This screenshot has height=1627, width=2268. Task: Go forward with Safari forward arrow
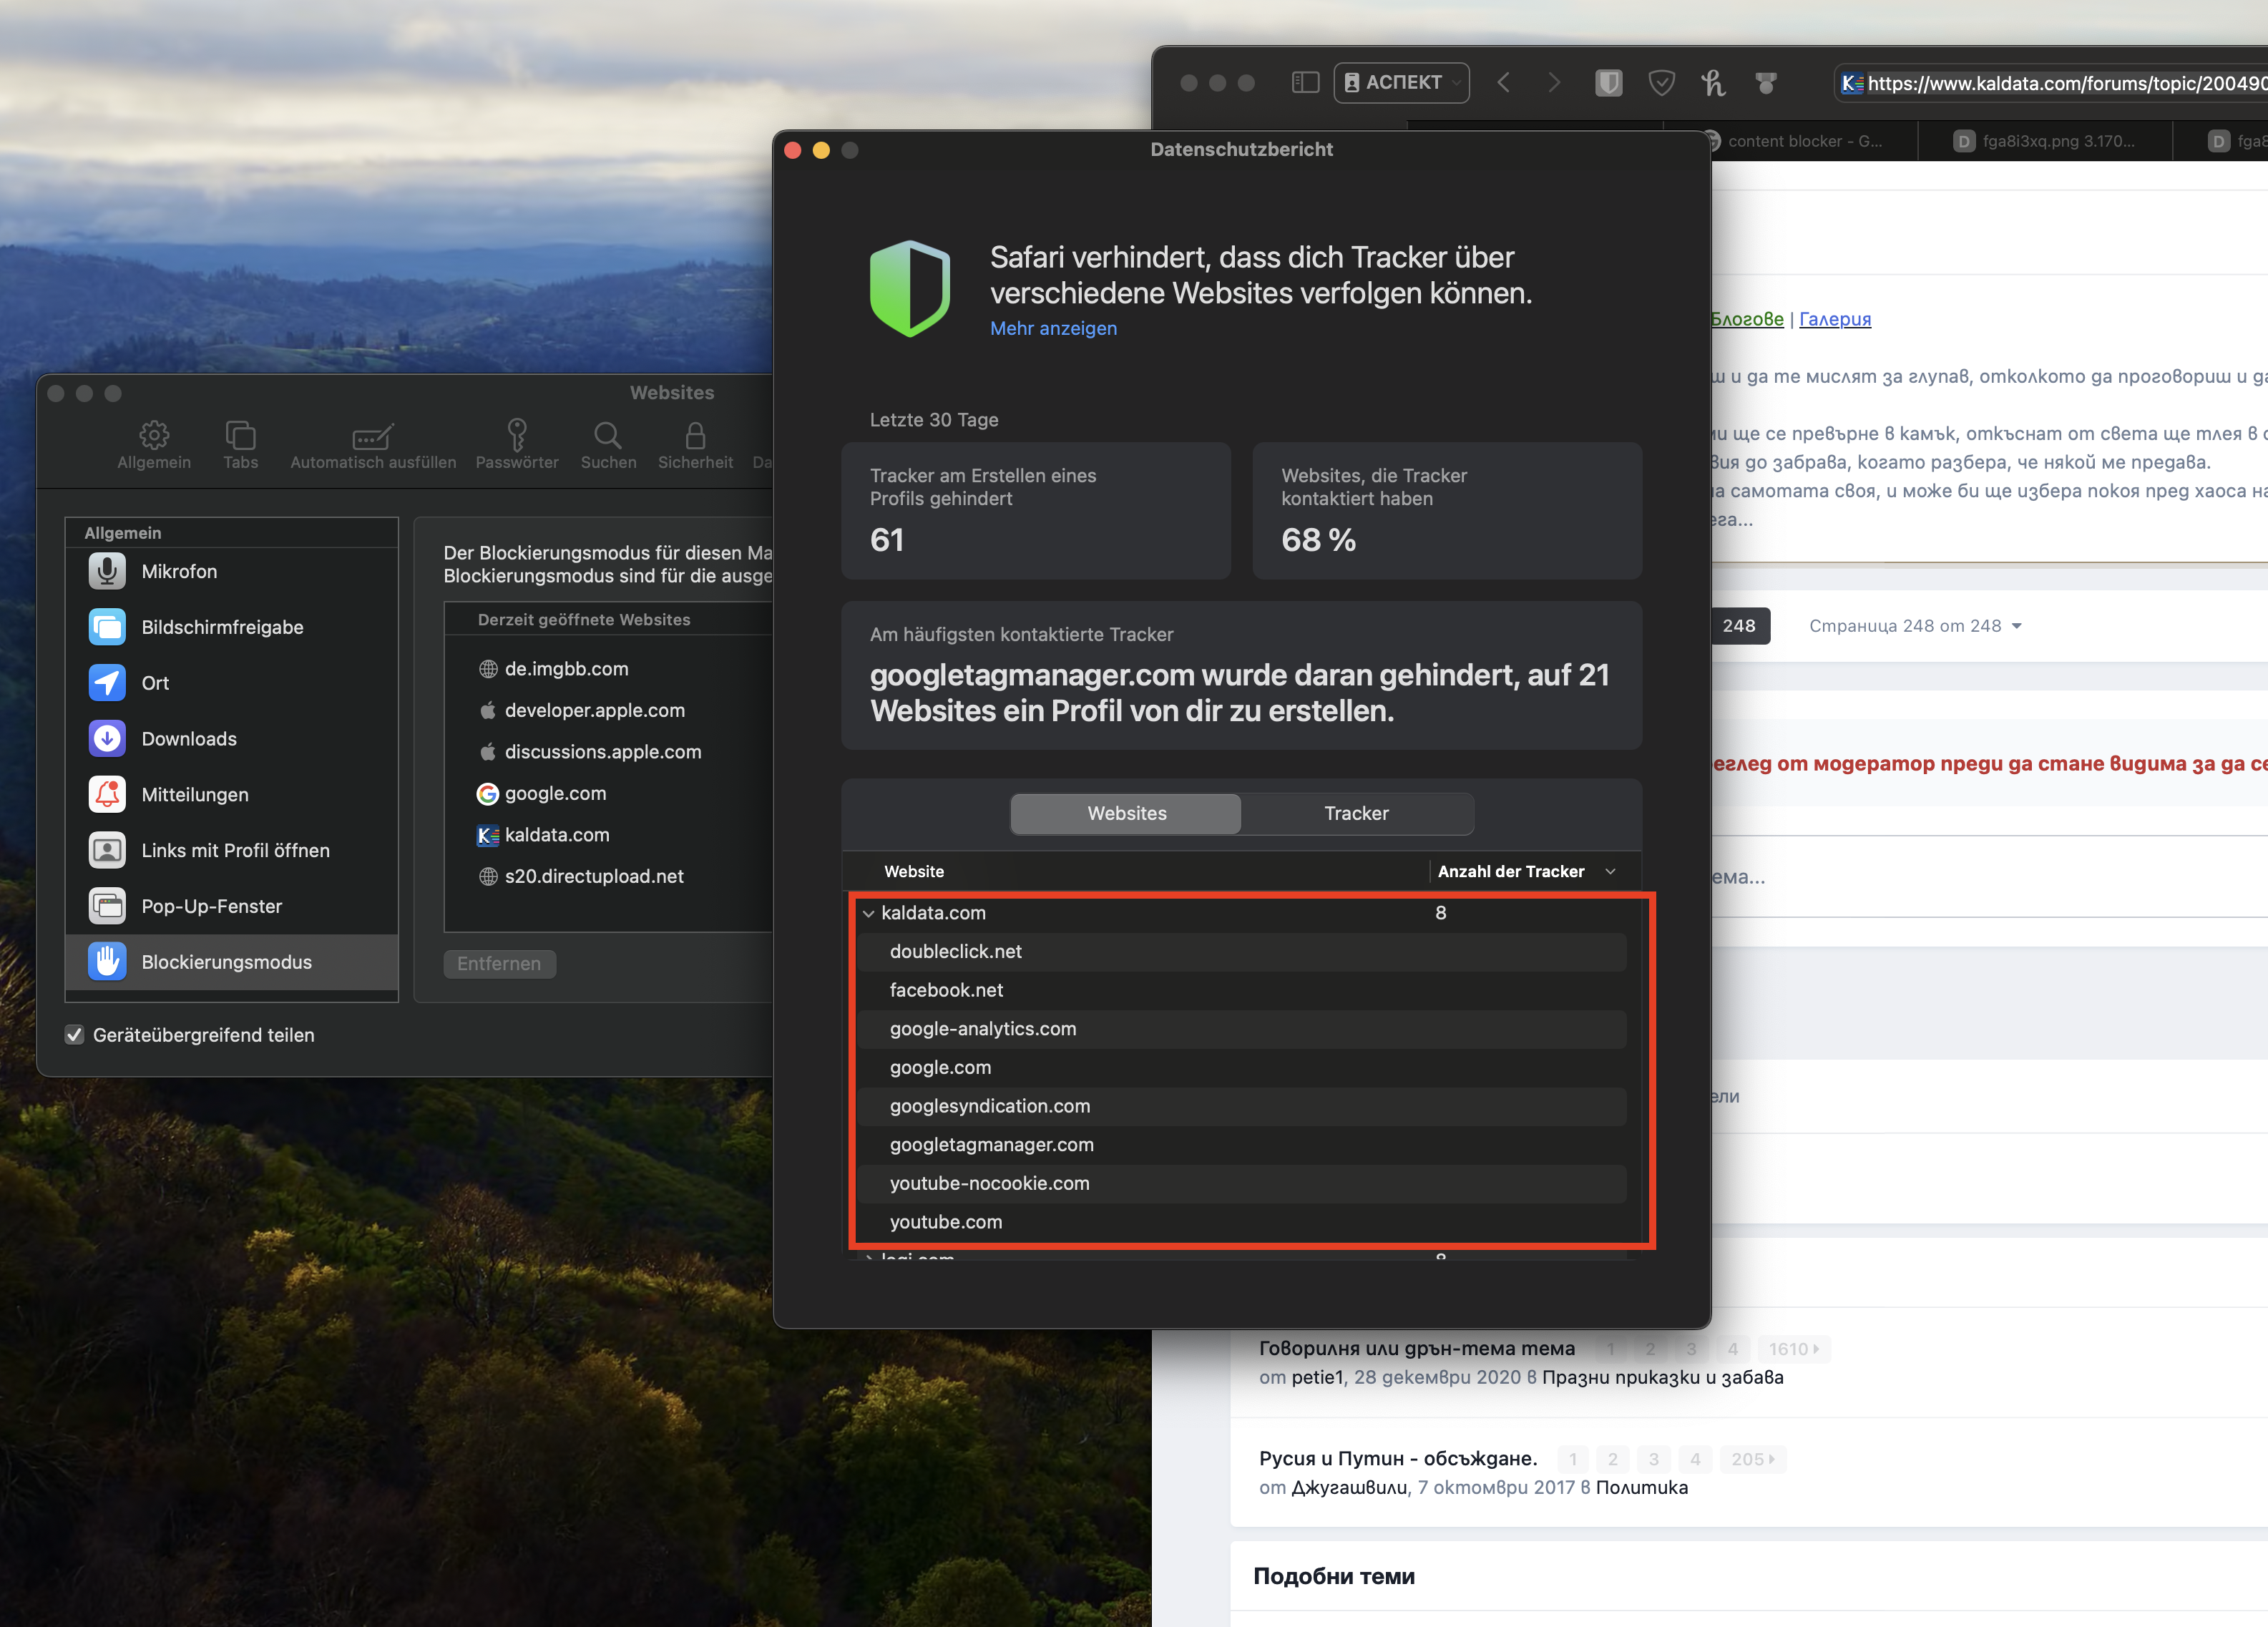click(1553, 83)
